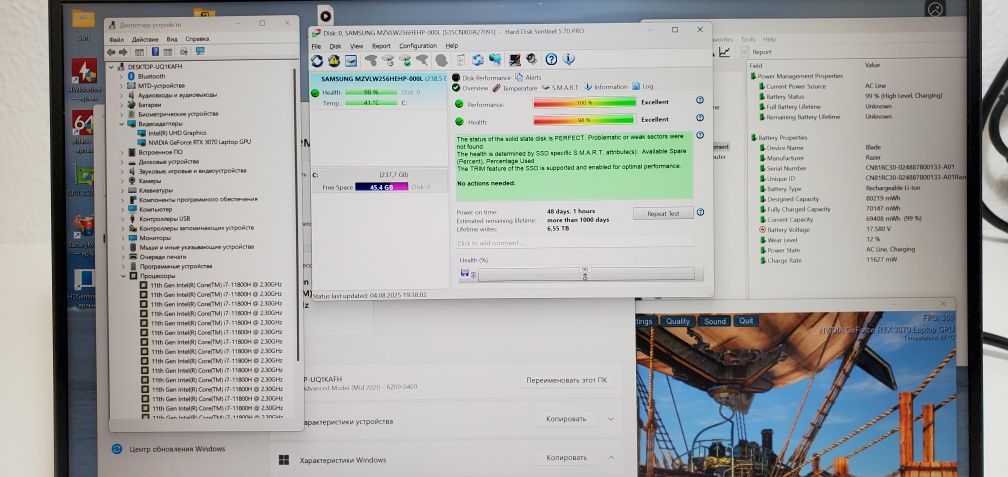Click the Sound button in the benchmark window
The width and height of the screenshot is (1008, 477).
click(714, 321)
